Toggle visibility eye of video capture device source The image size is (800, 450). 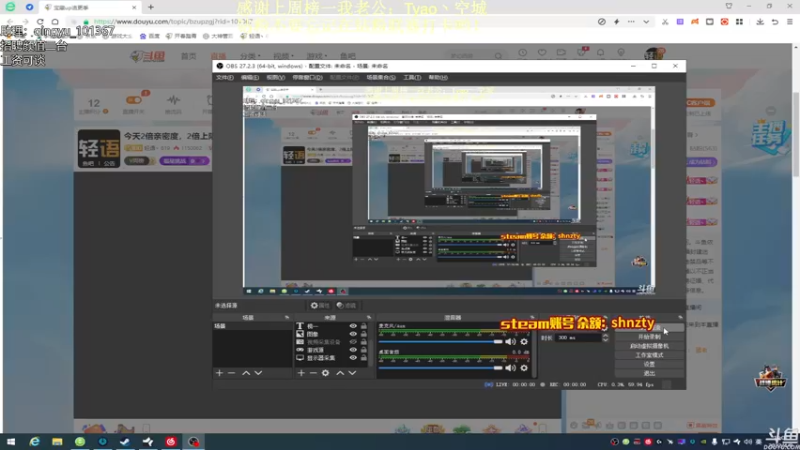(x=353, y=342)
